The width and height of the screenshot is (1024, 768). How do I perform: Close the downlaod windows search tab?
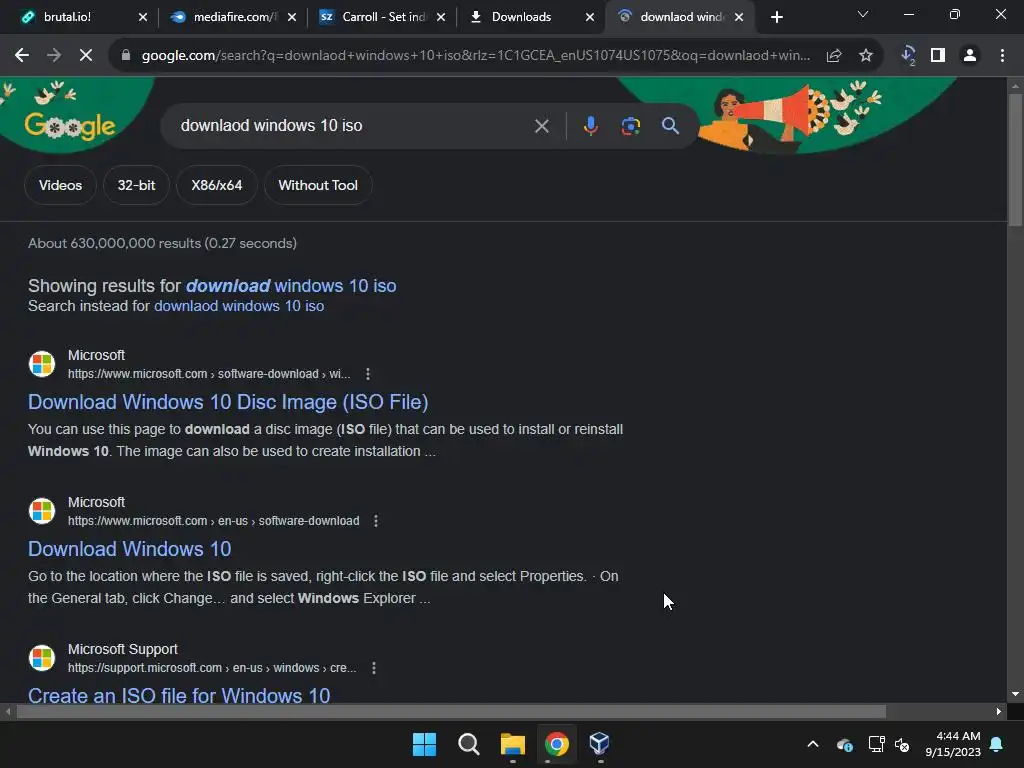tap(739, 17)
